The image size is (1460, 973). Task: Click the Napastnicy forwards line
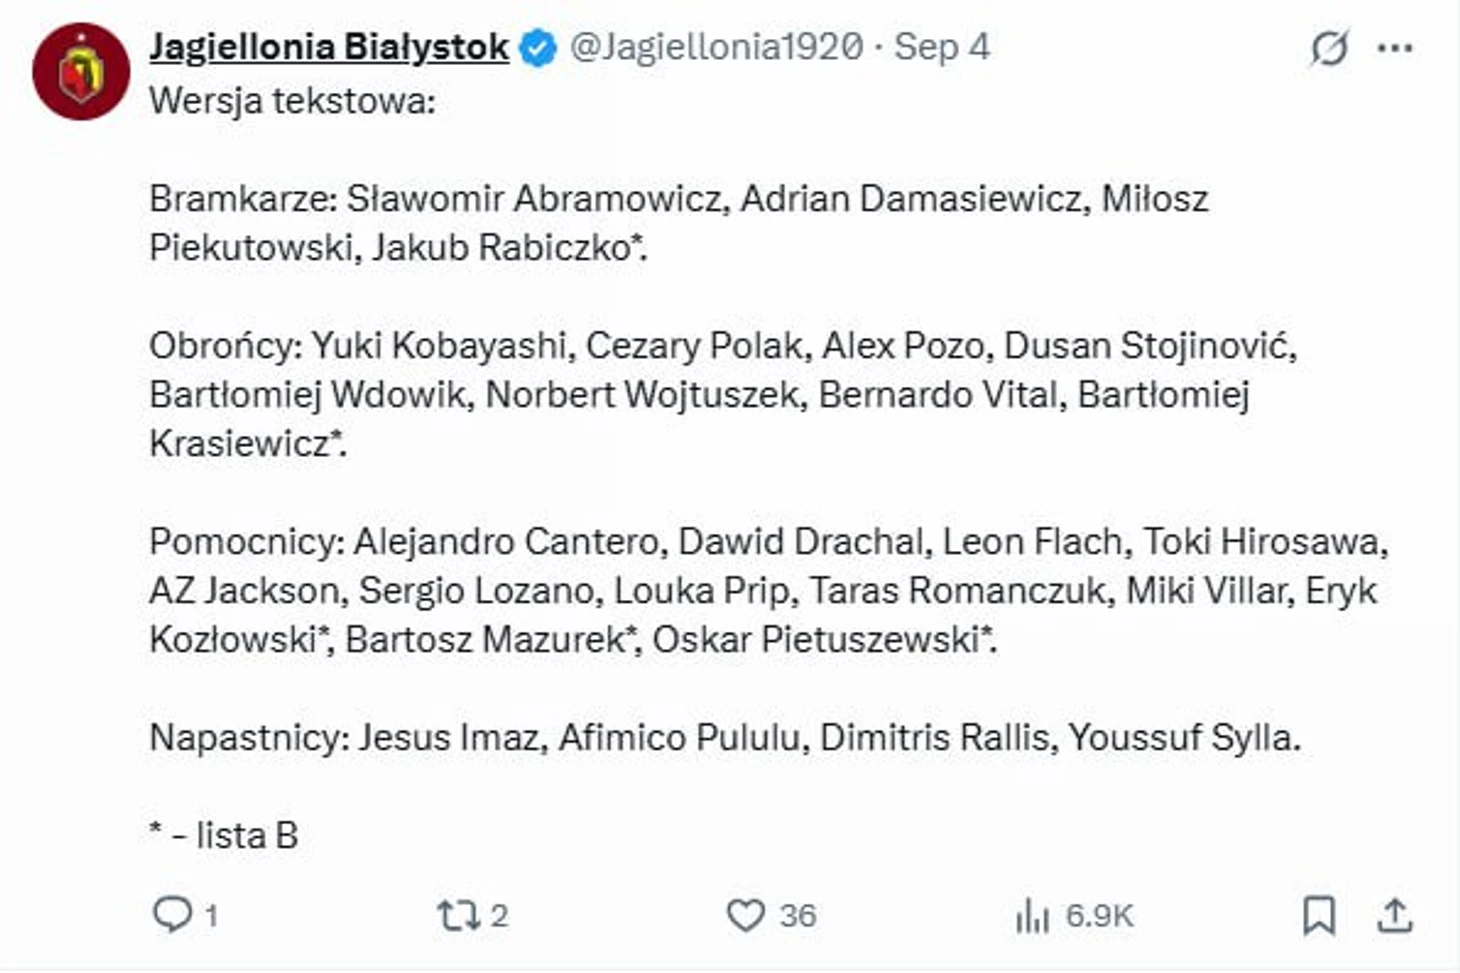[725, 737]
